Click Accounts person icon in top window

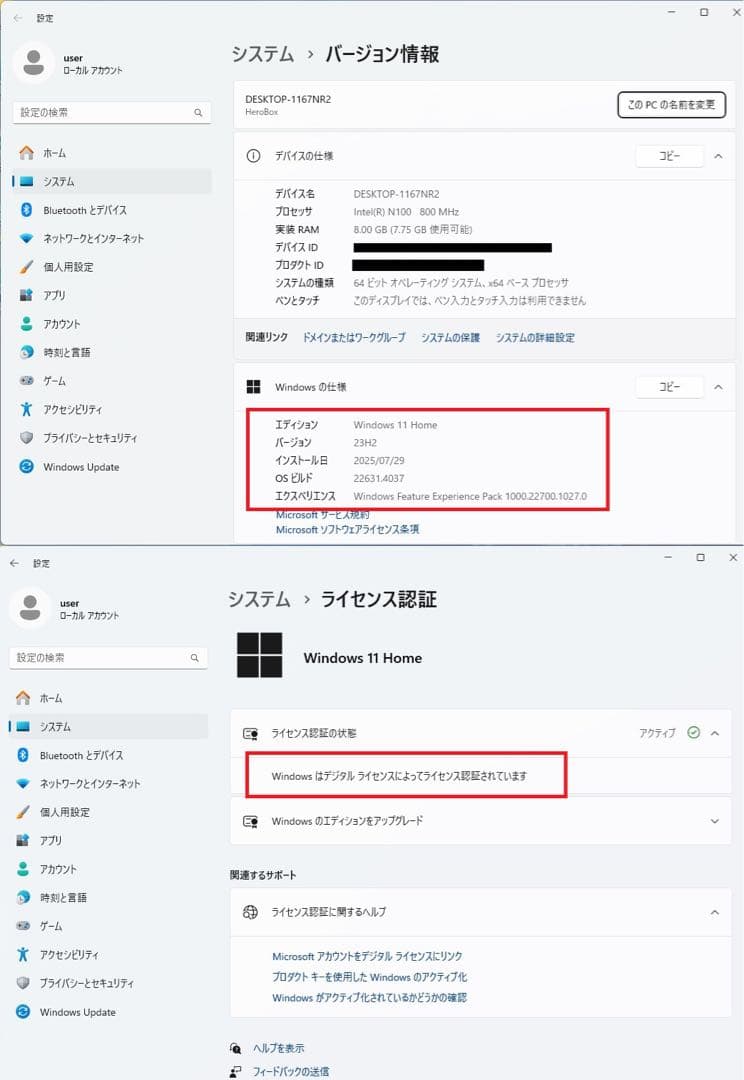click(x=26, y=324)
